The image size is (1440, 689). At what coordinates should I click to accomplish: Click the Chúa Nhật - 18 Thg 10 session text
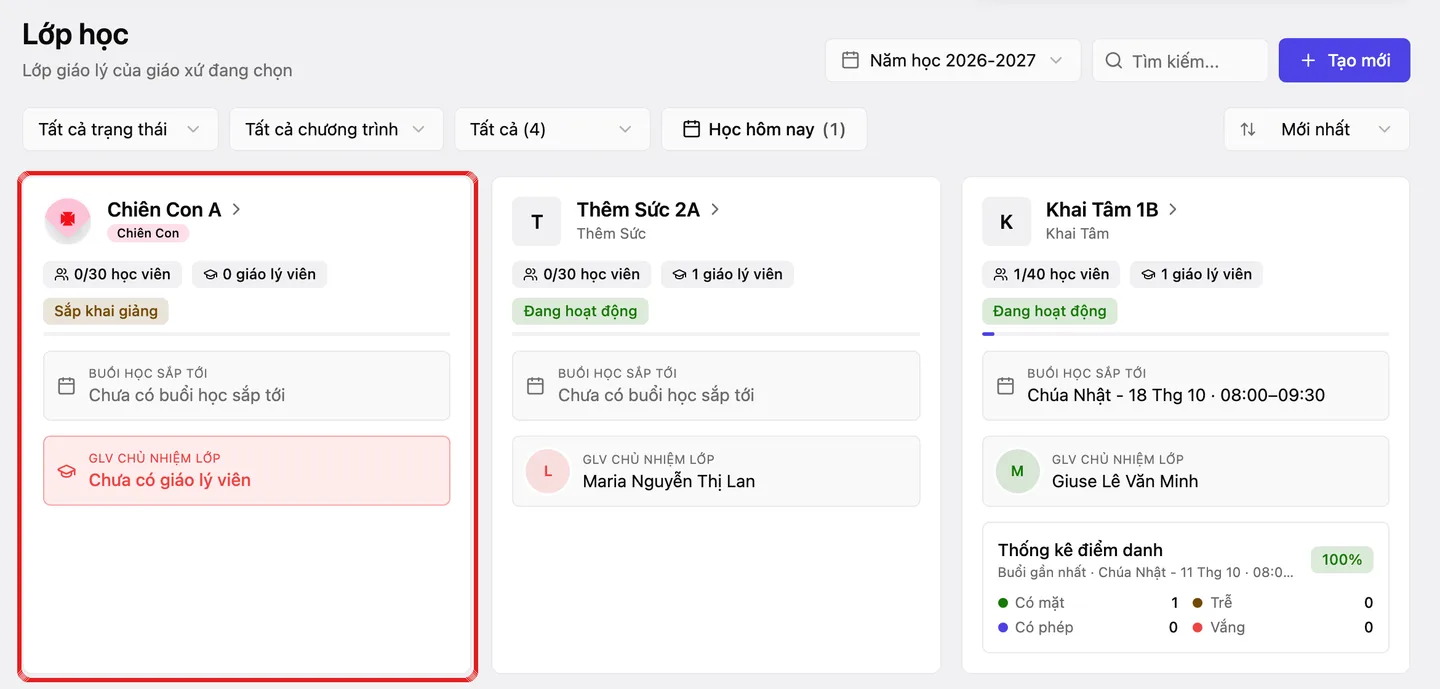pyautogui.click(x=1176, y=395)
